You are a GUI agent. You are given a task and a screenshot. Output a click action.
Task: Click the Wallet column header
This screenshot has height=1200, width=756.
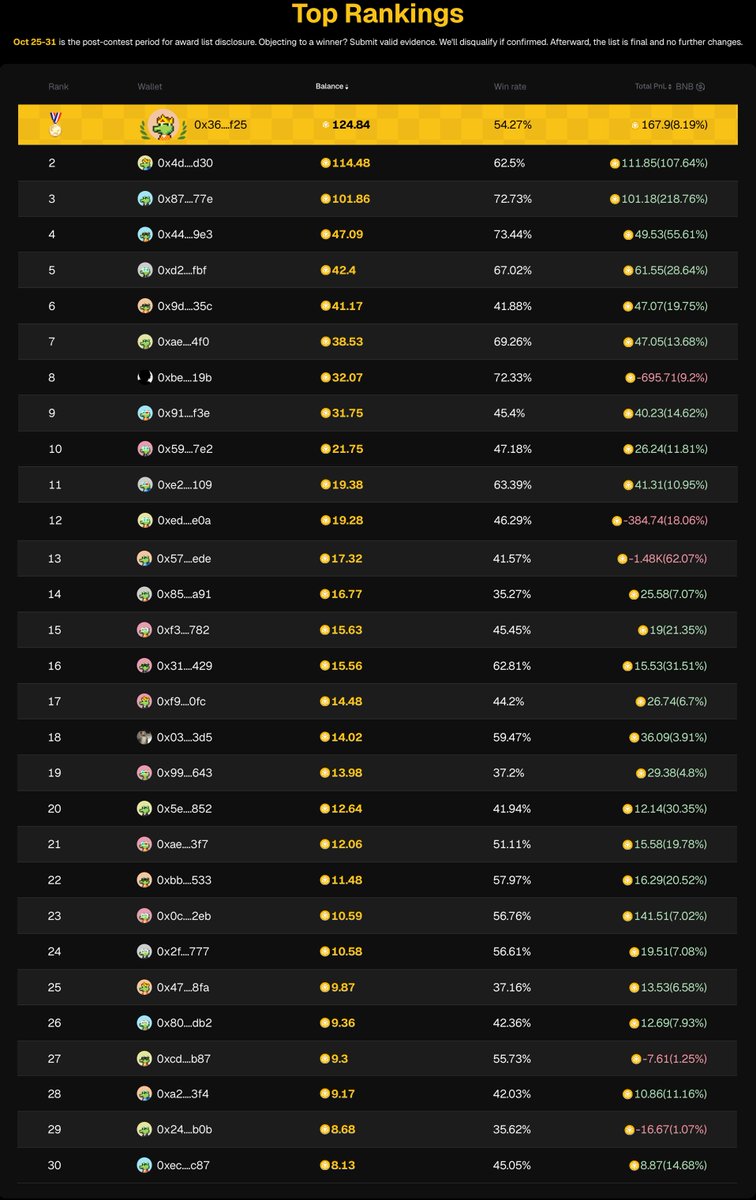(x=149, y=86)
